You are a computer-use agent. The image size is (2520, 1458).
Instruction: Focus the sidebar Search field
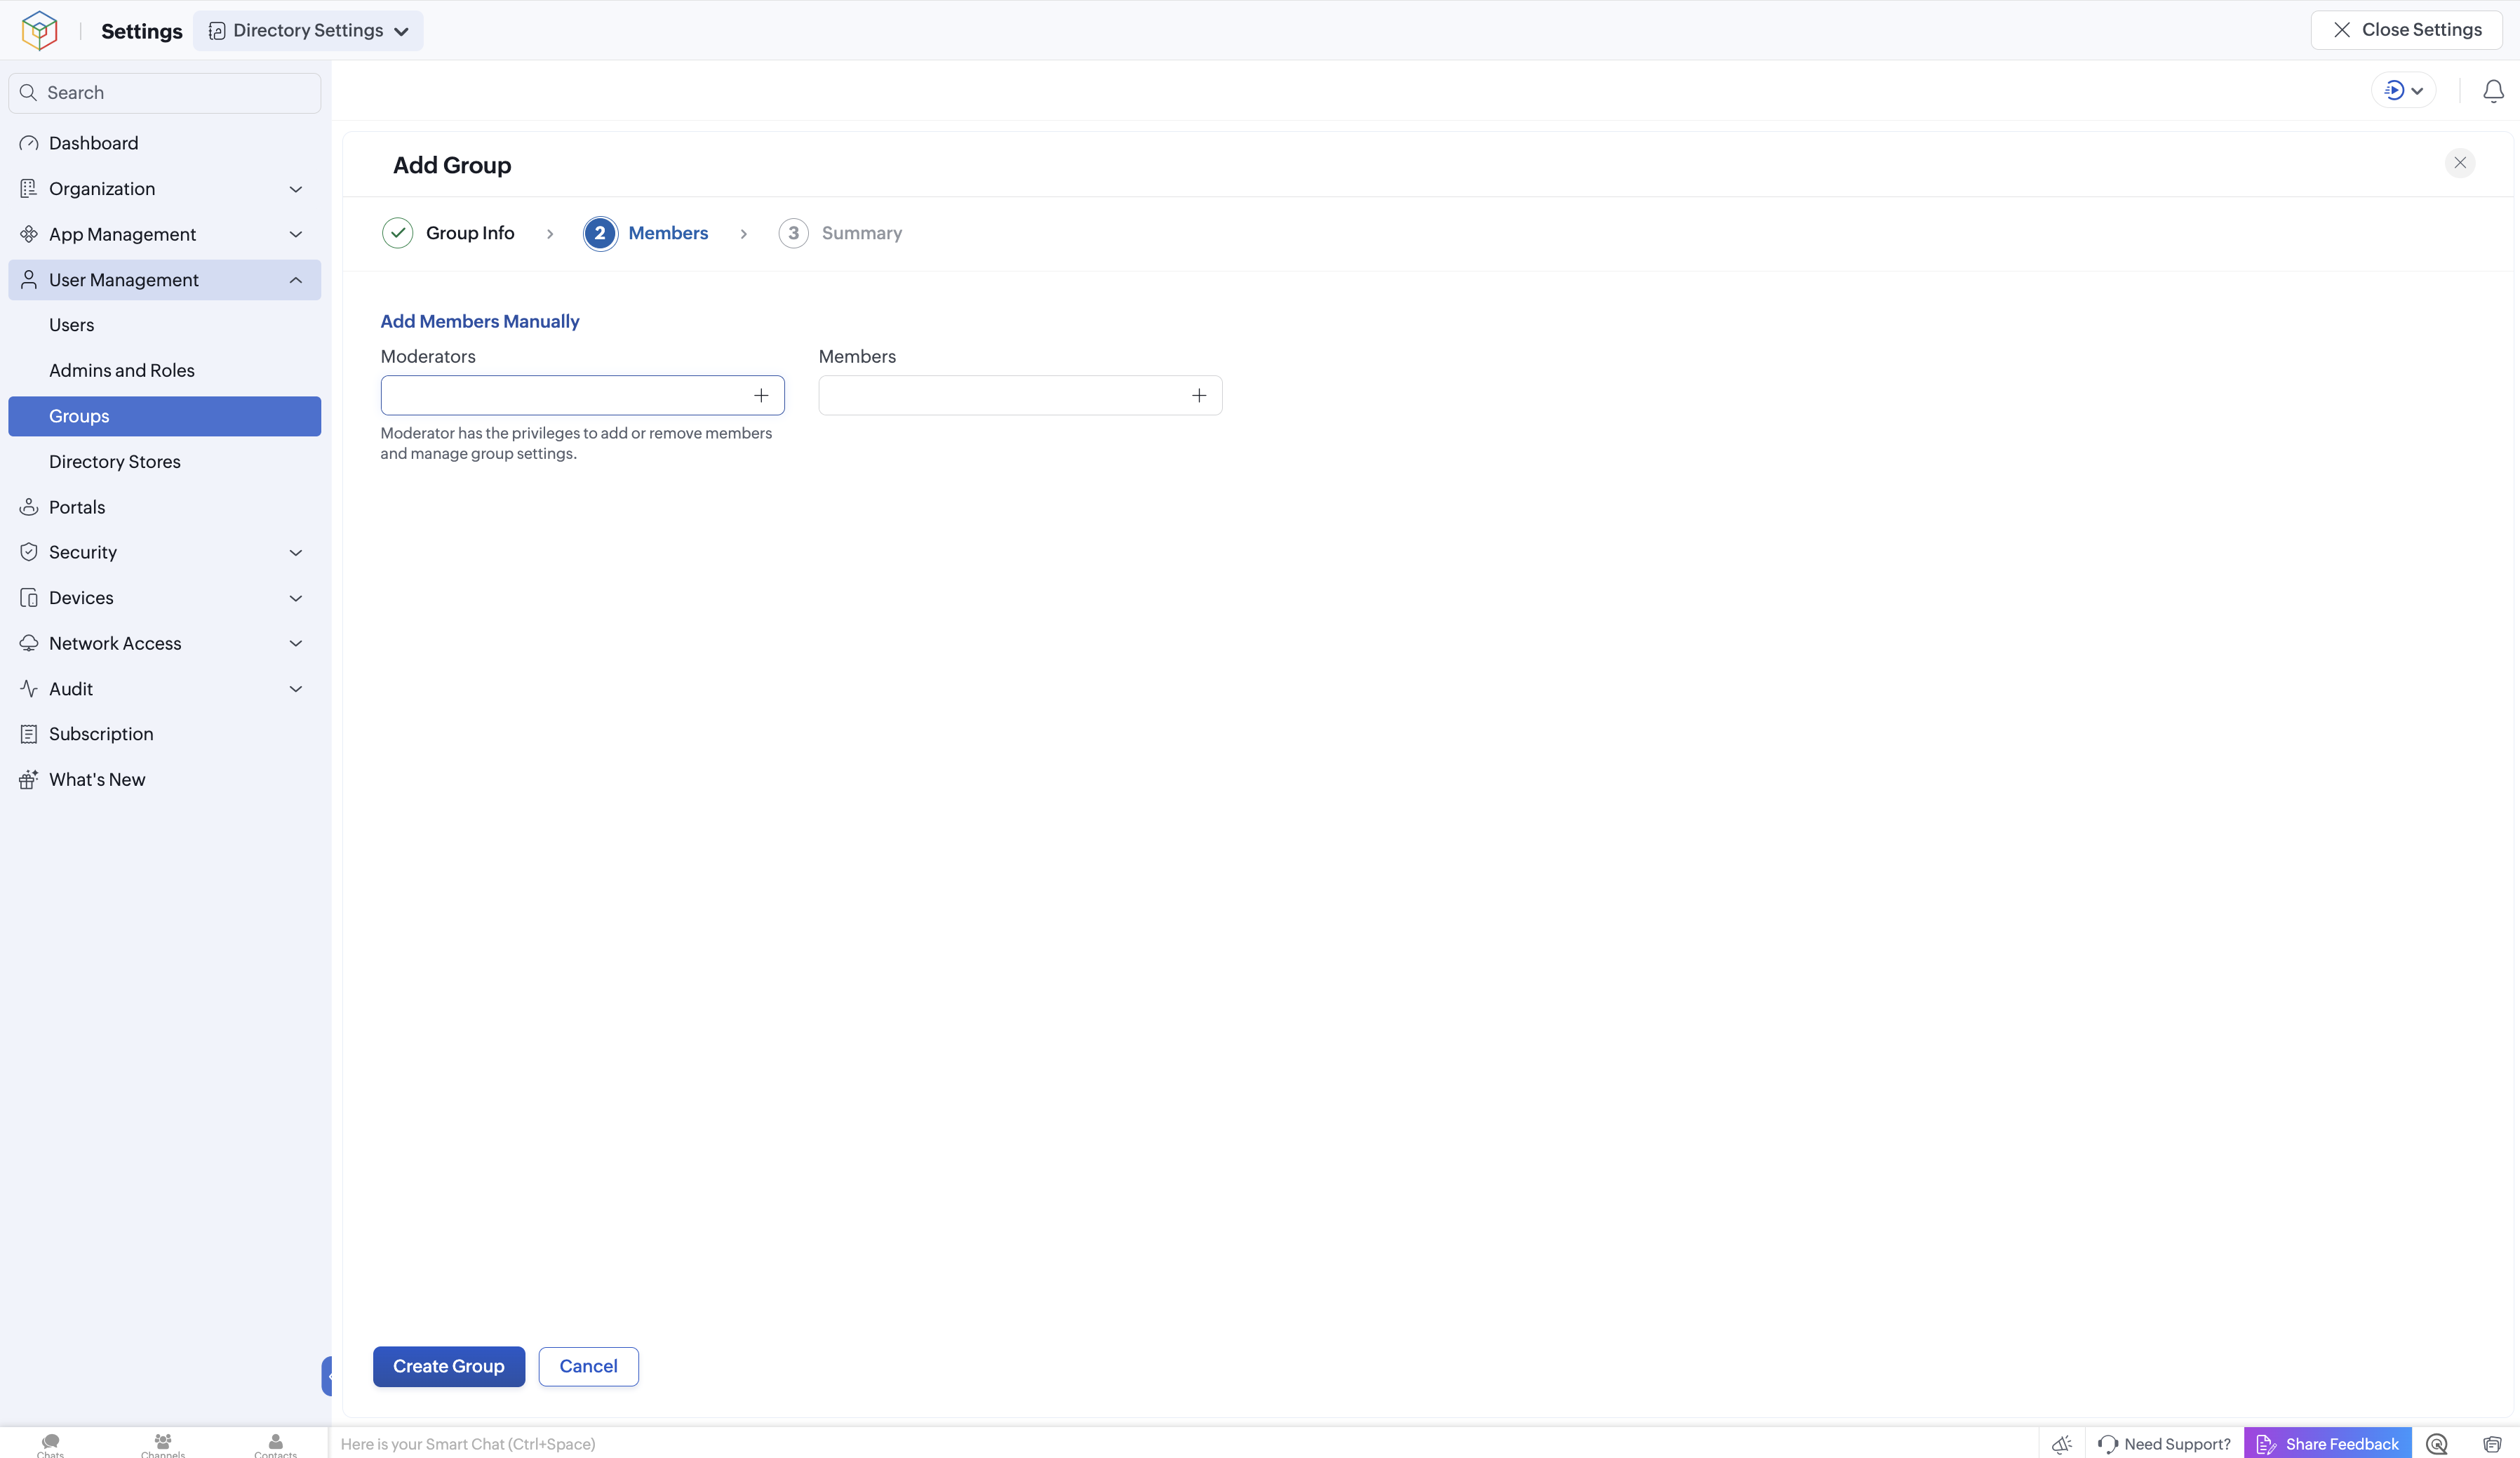pos(165,93)
